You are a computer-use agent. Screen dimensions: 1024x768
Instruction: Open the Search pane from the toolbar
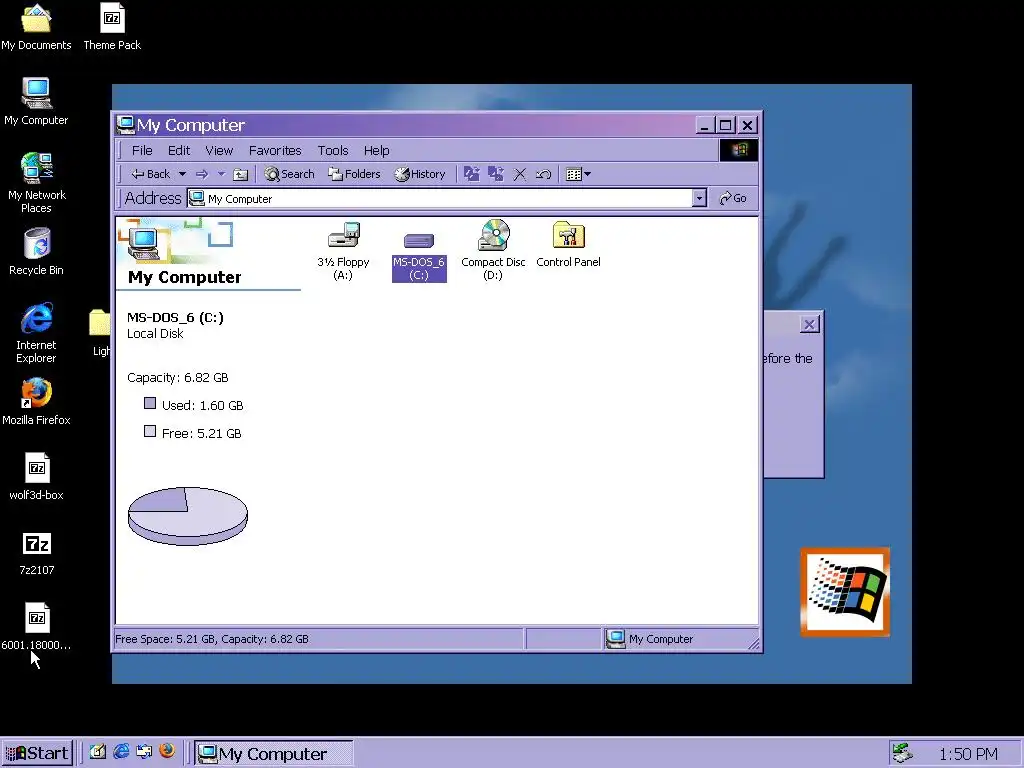pos(289,174)
